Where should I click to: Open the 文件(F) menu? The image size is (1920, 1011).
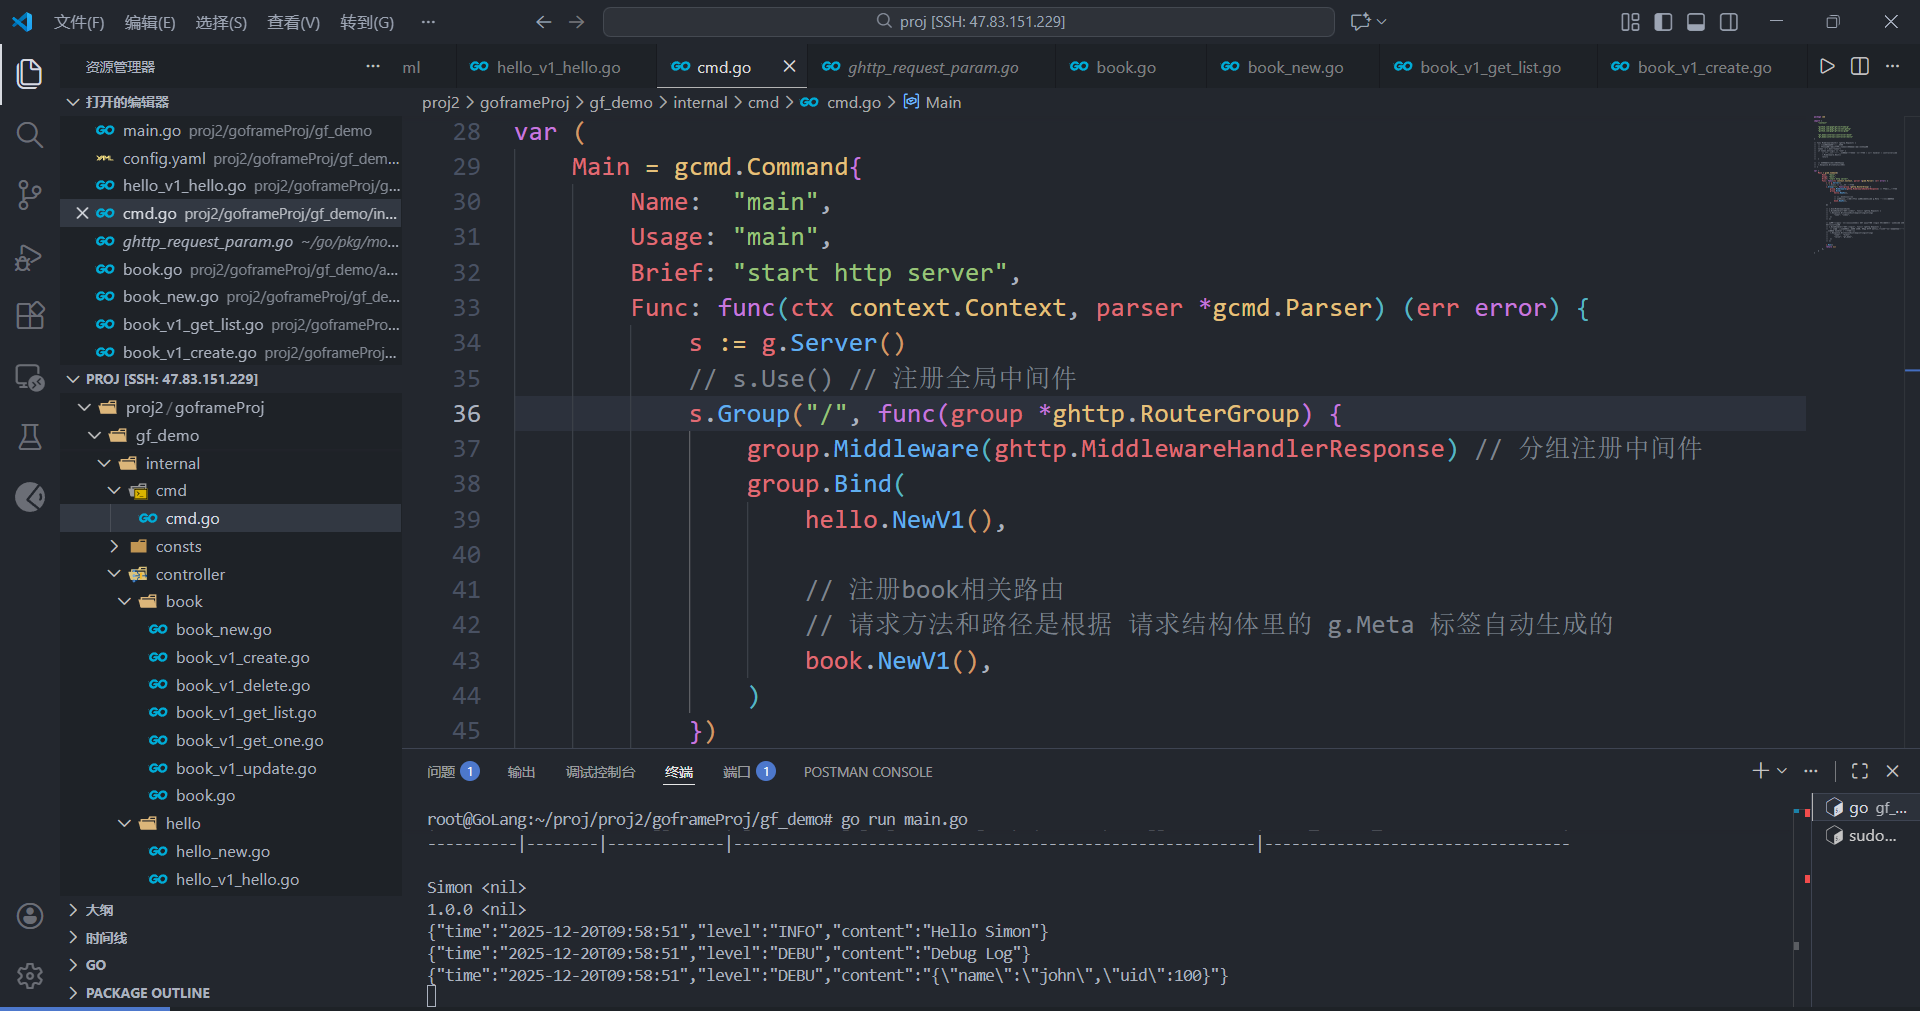(79, 22)
